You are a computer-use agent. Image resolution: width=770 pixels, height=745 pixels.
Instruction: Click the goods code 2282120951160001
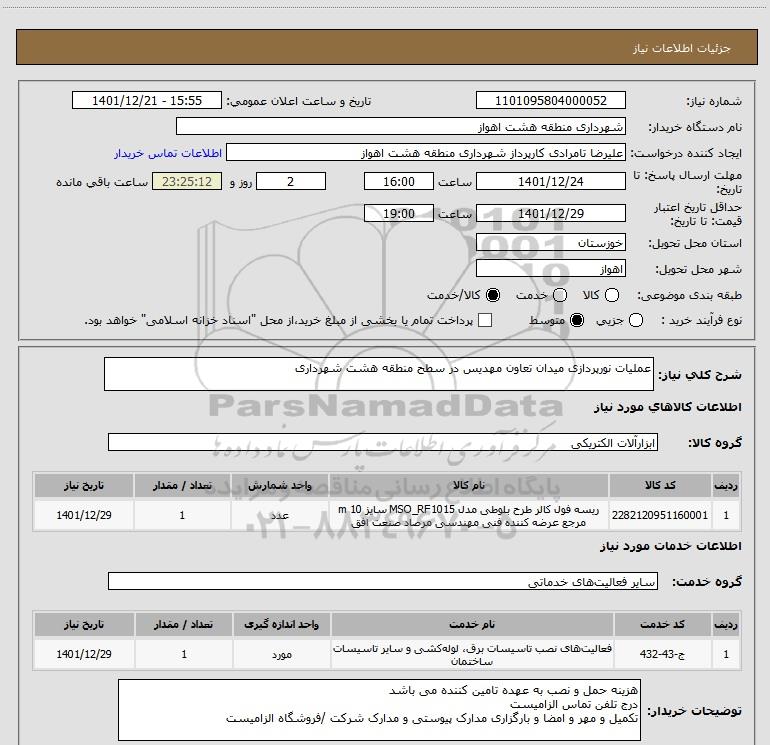pyautogui.click(x=660, y=515)
